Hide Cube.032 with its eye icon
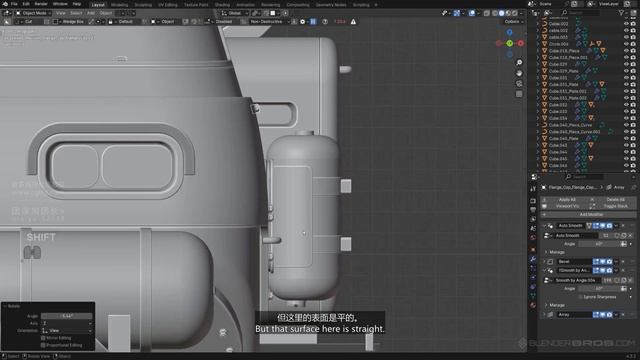This screenshot has width=640, height=360. tap(627, 104)
